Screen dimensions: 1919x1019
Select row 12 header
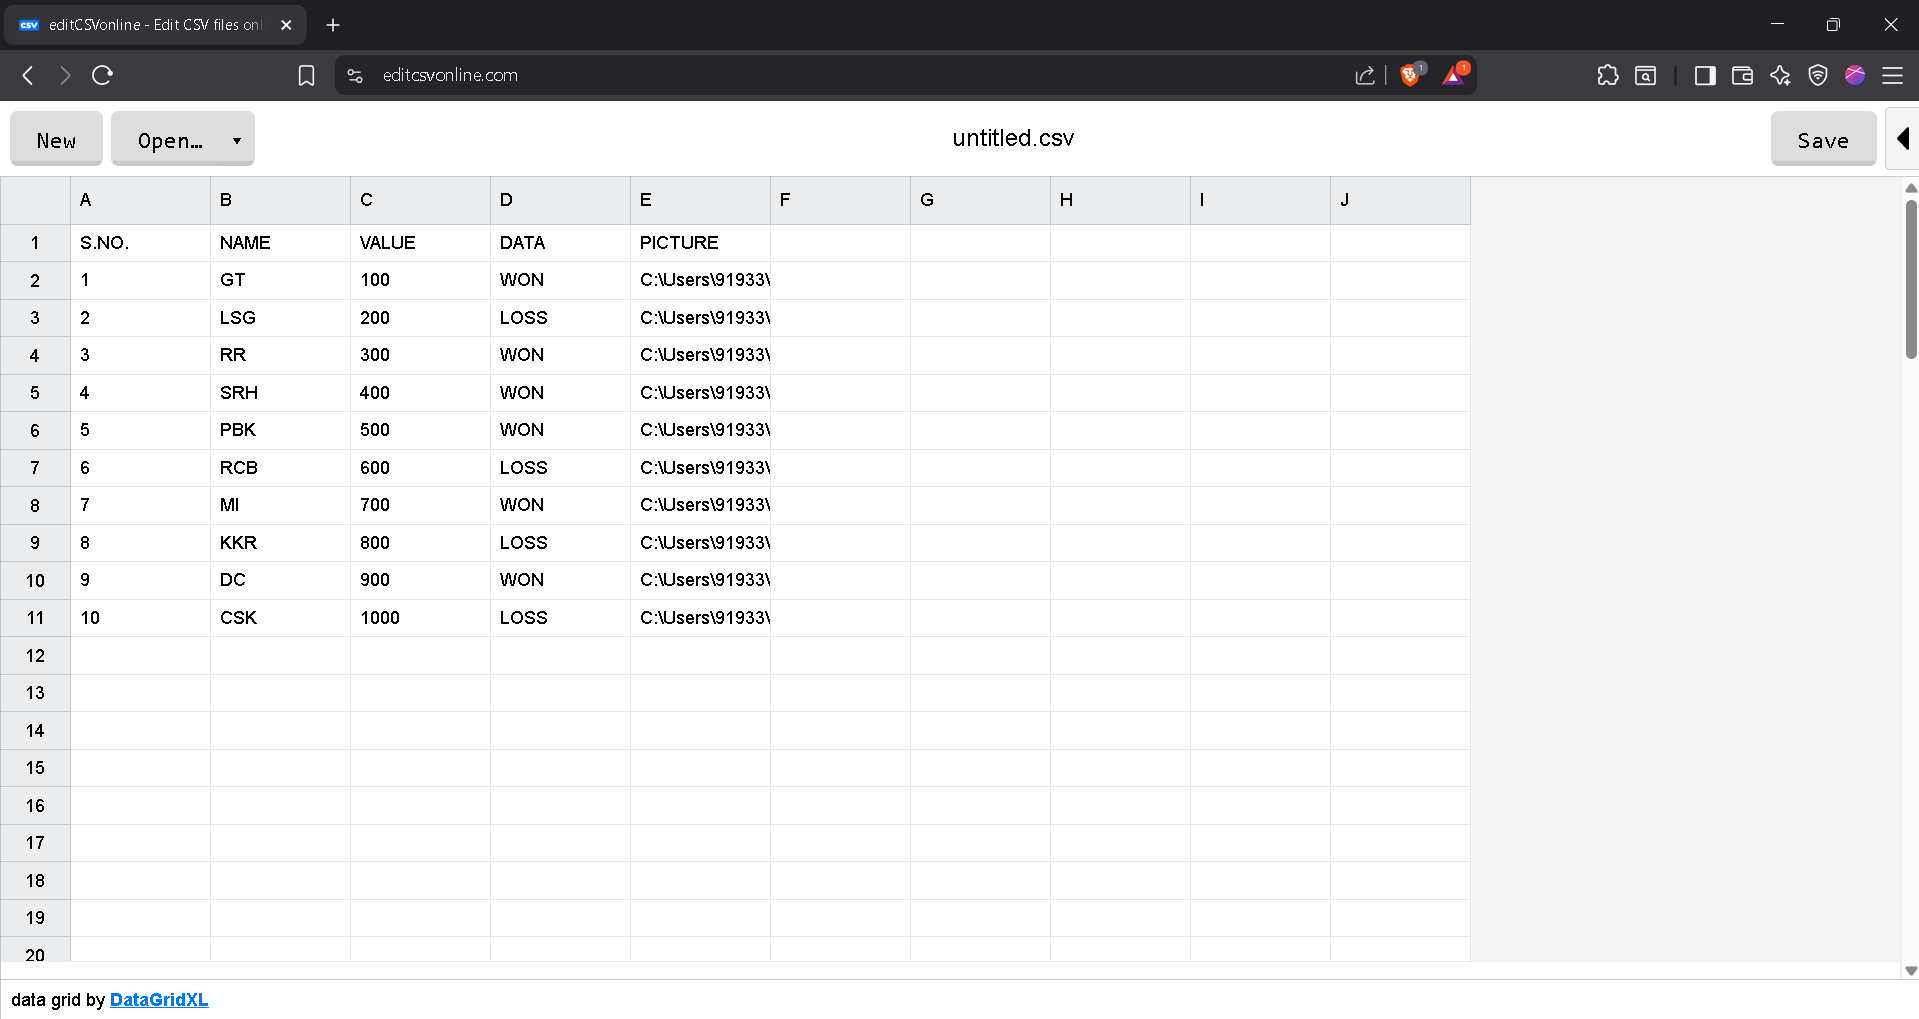pyautogui.click(x=35, y=656)
